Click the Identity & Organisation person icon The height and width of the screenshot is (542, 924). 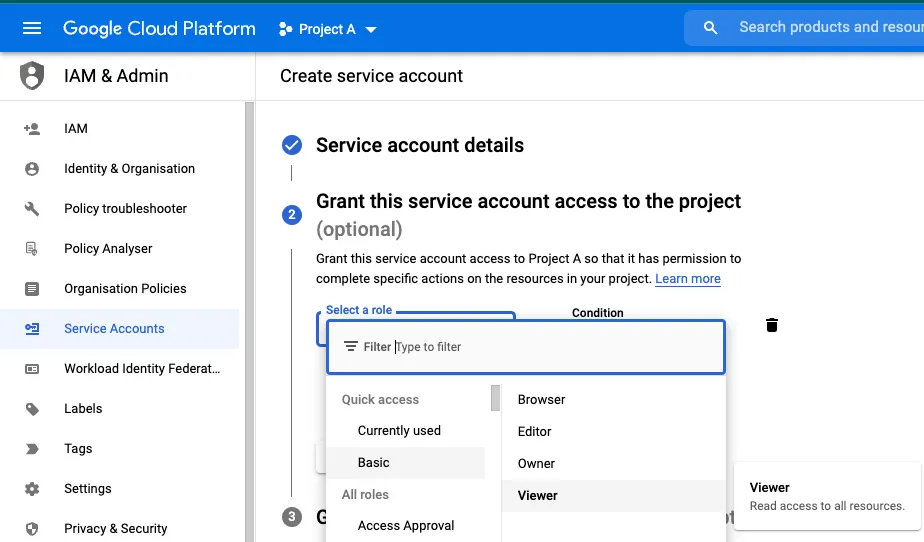click(x=32, y=169)
